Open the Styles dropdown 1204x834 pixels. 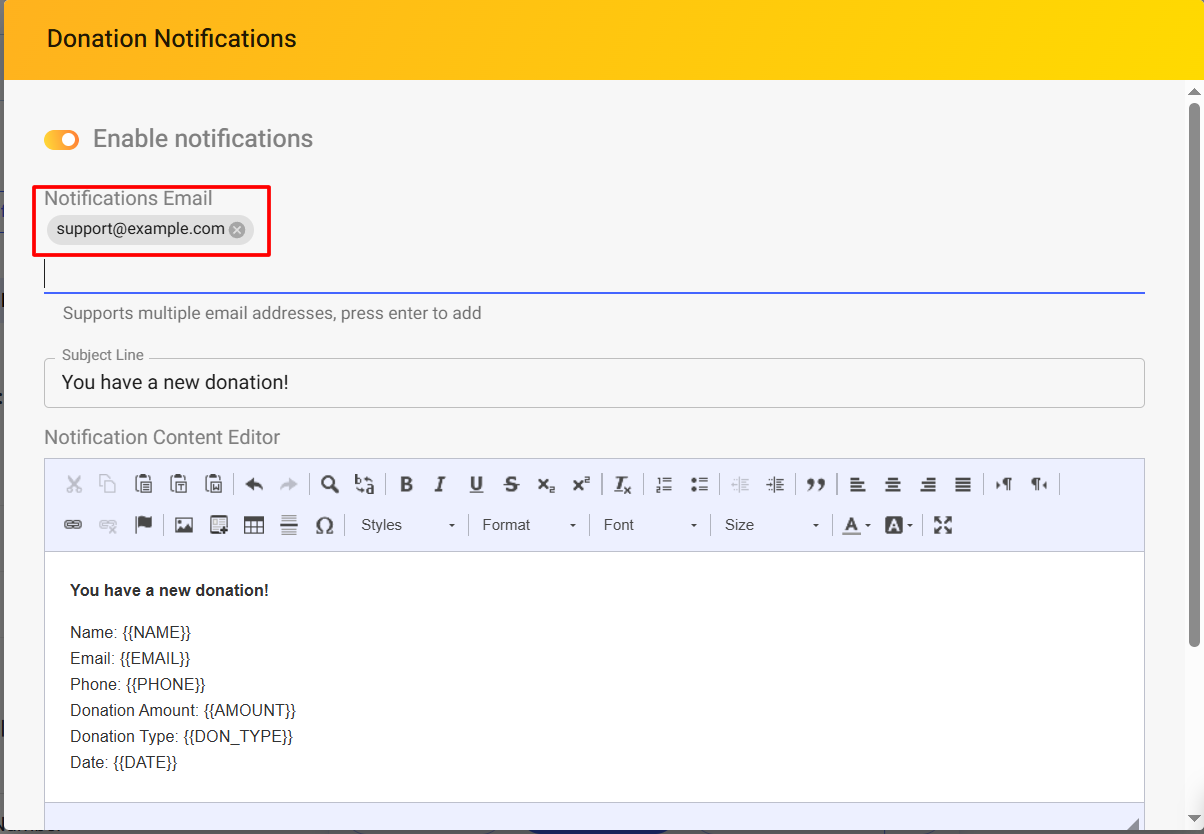pos(408,525)
